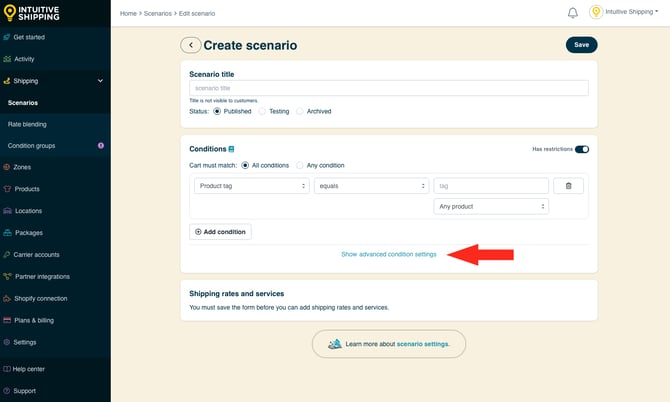Click the Home breadcrumb
The width and height of the screenshot is (670, 402).
tap(128, 14)
